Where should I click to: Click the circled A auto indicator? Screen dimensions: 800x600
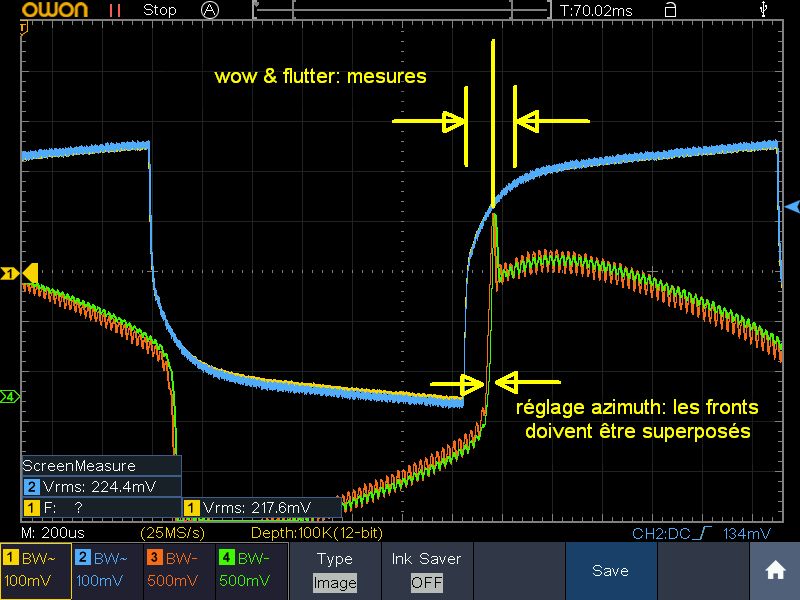[210, 10]
